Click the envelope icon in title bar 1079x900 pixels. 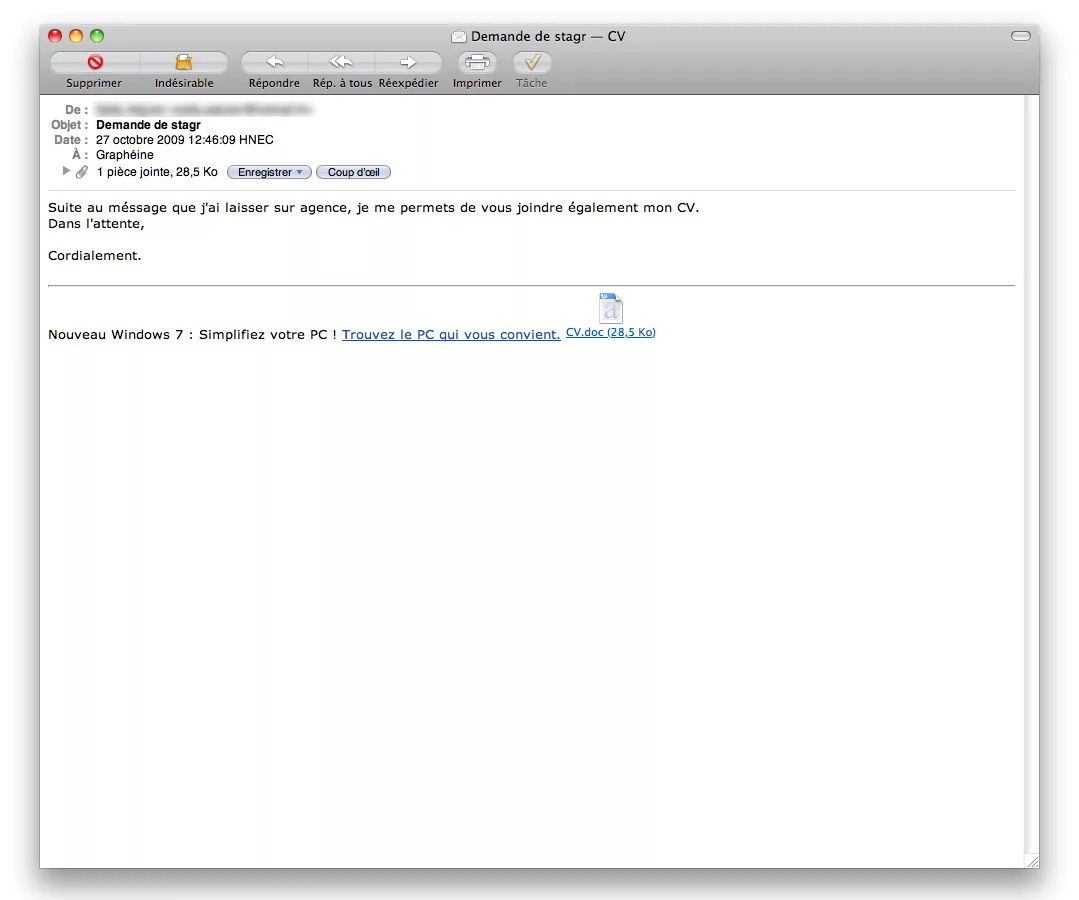[459, 37]
